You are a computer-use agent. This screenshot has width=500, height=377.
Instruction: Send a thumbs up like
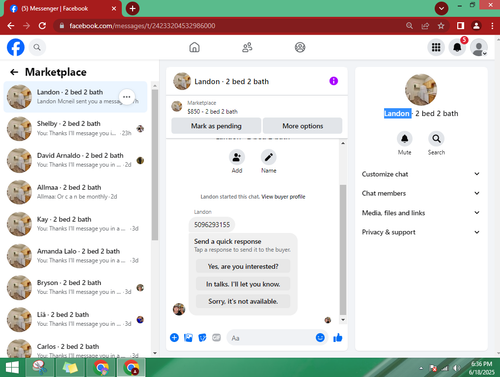(x=338, y=338)
